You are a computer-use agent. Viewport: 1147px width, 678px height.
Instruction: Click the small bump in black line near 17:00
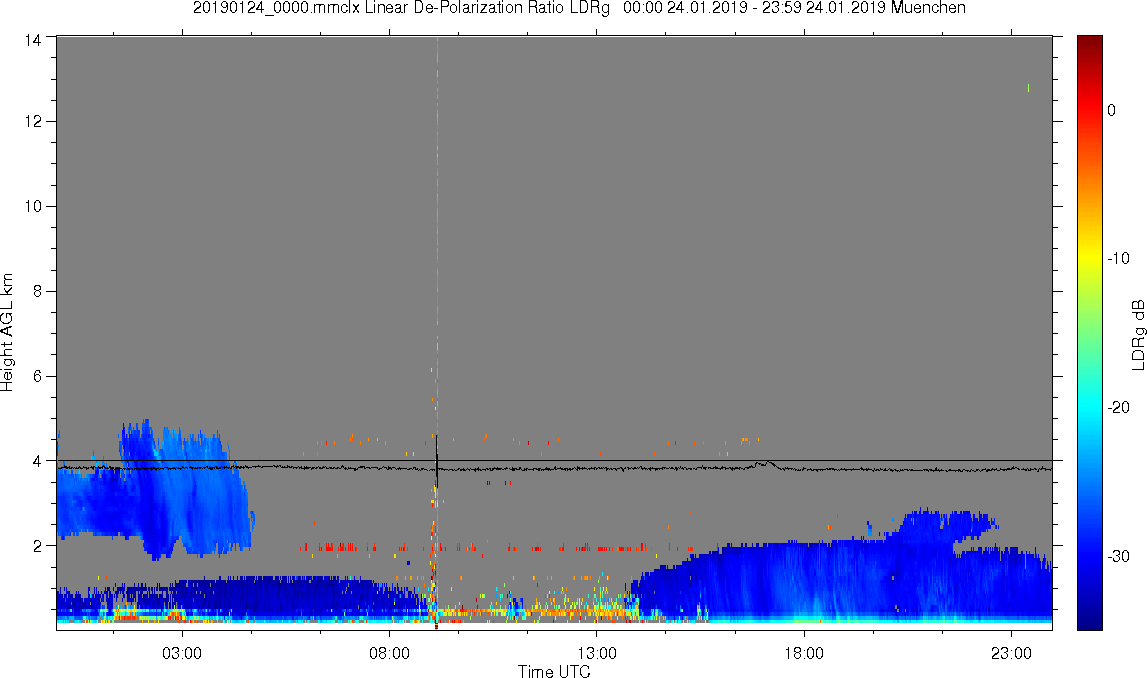(764, 464)
